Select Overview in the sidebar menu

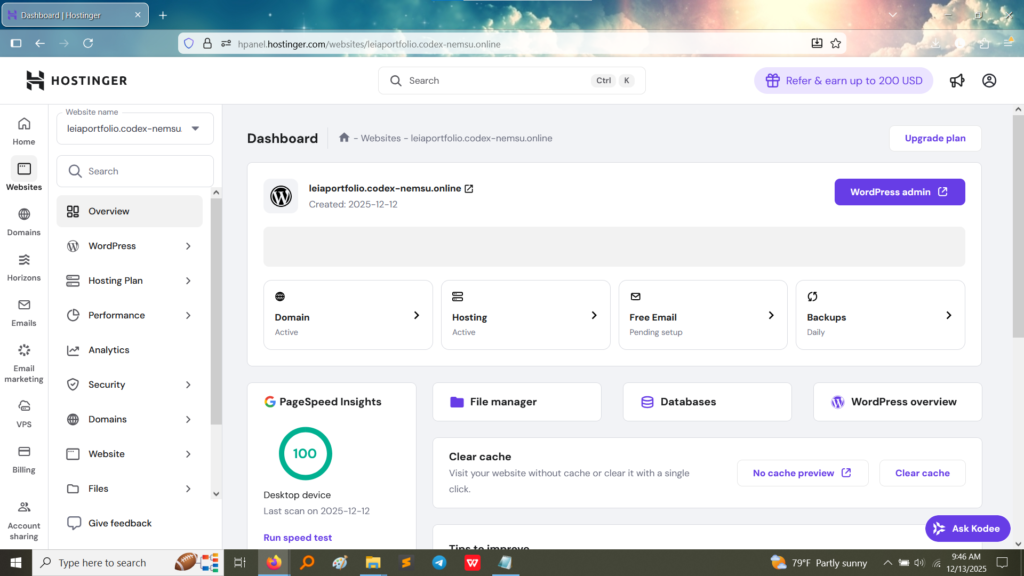click(130, 211)
